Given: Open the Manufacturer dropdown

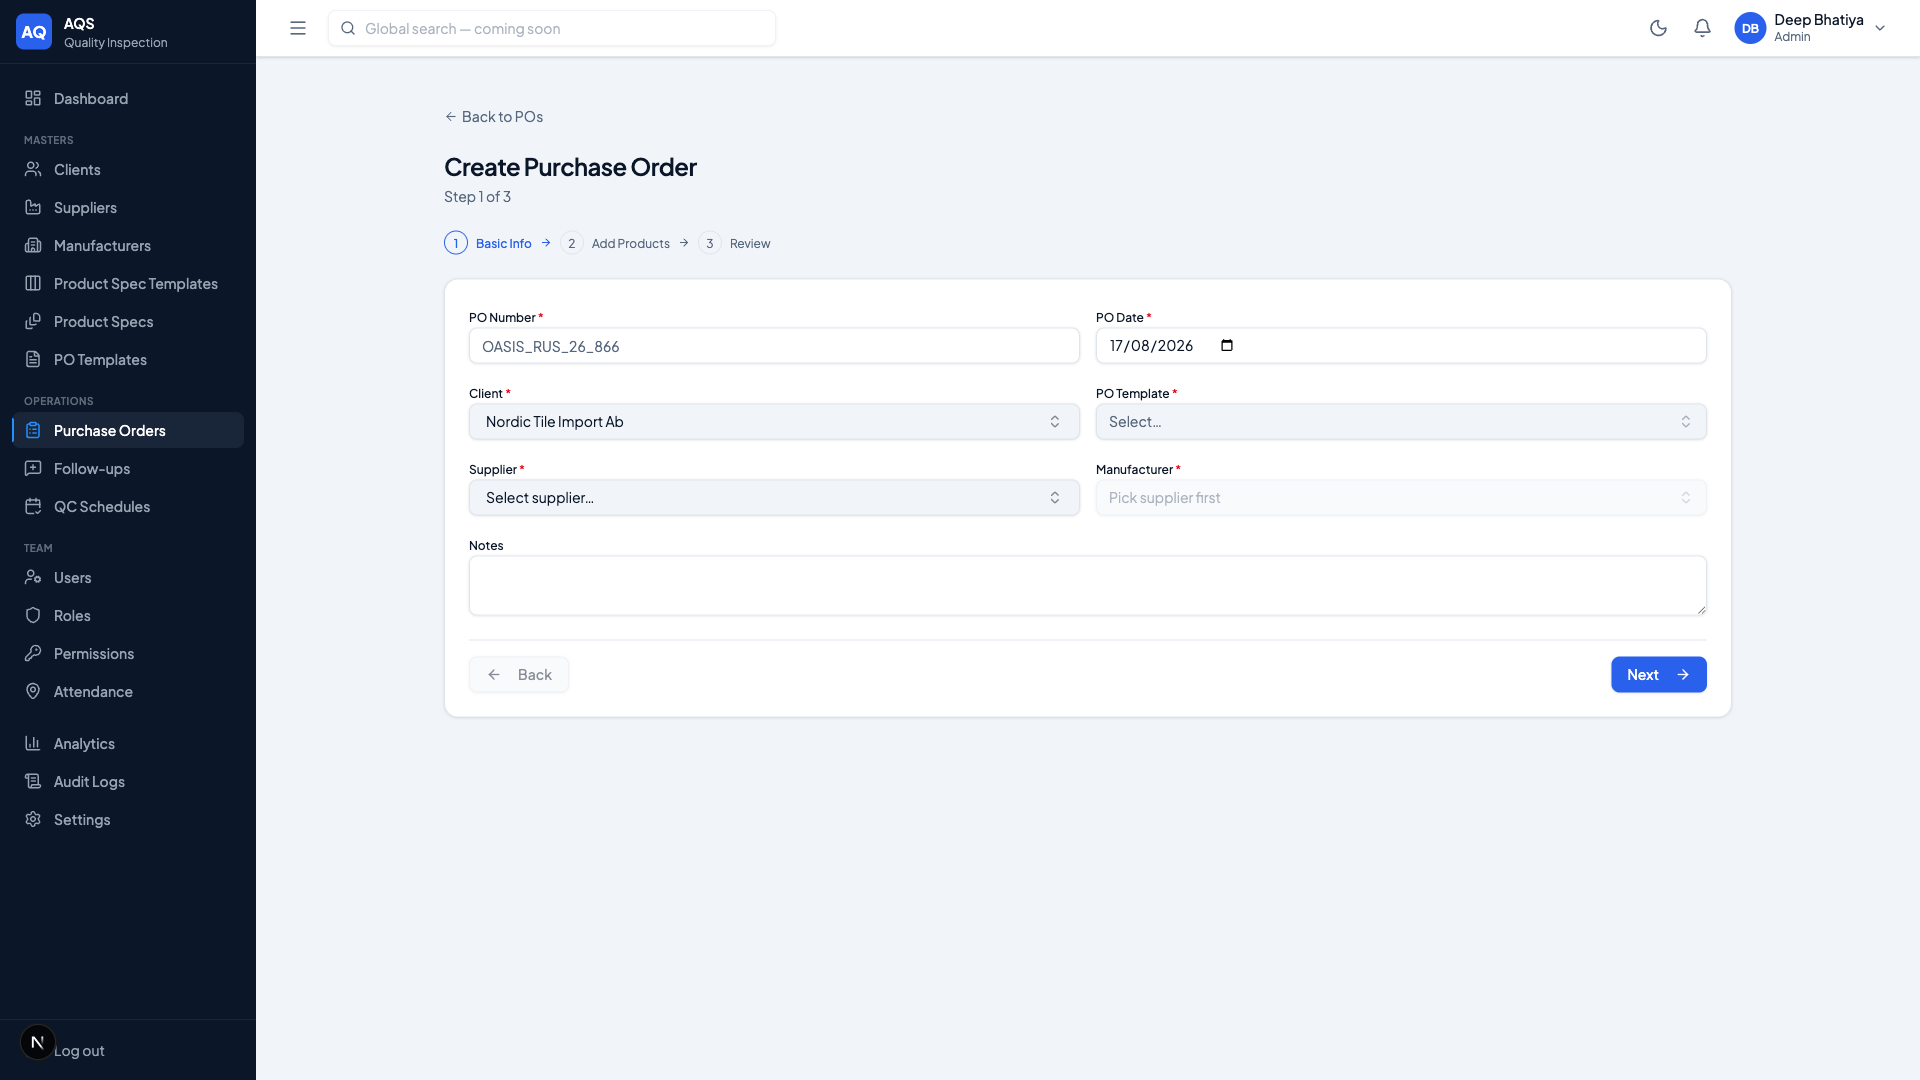Looking at the screenshot, I should (1401, 498).
